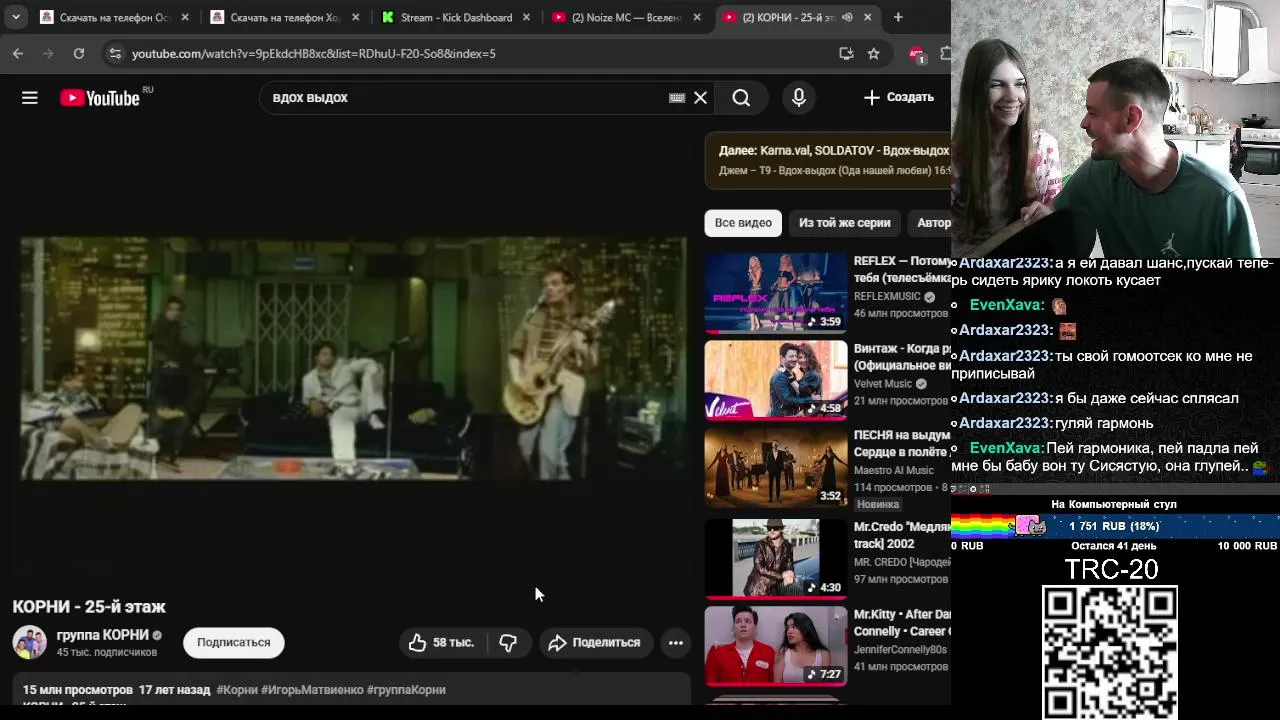Select the Автор filter chip
Viewport: 1280px width, 720px height.
pyautogui.click(x=932, y=223)
